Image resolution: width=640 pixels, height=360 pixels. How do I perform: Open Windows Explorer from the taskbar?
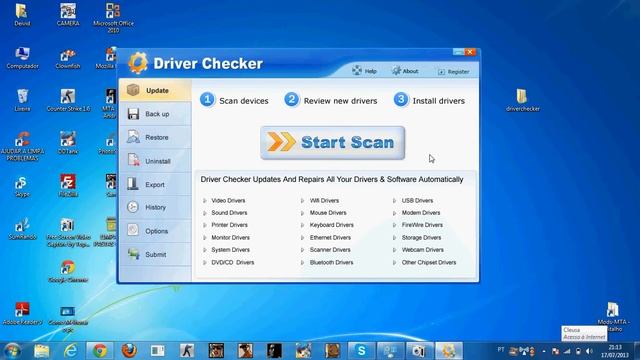(42, 351)
